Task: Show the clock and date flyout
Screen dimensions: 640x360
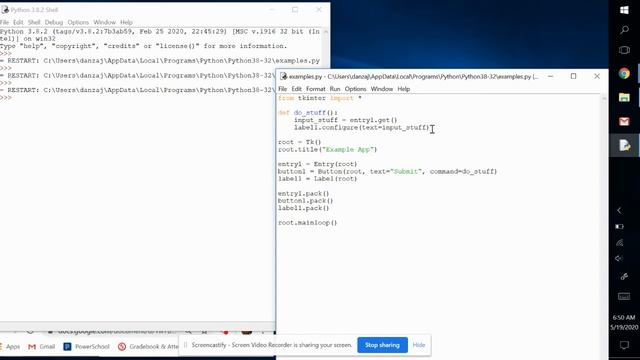Action: pos(624,322)
